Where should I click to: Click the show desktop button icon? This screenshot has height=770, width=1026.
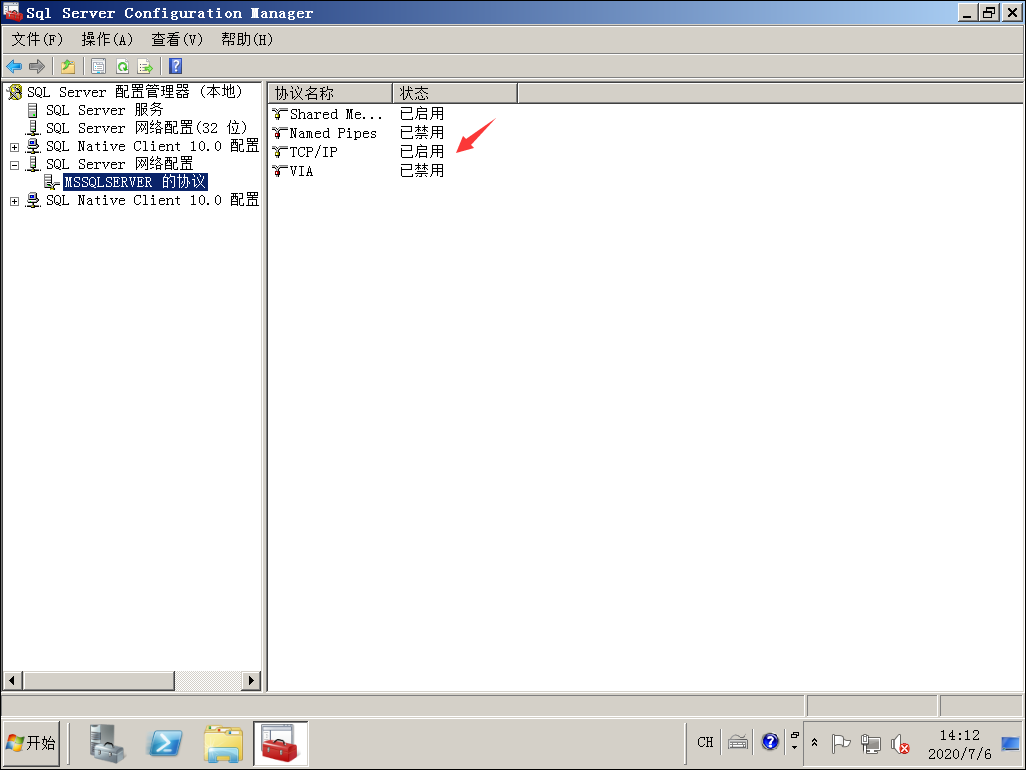pos(1011,744)
